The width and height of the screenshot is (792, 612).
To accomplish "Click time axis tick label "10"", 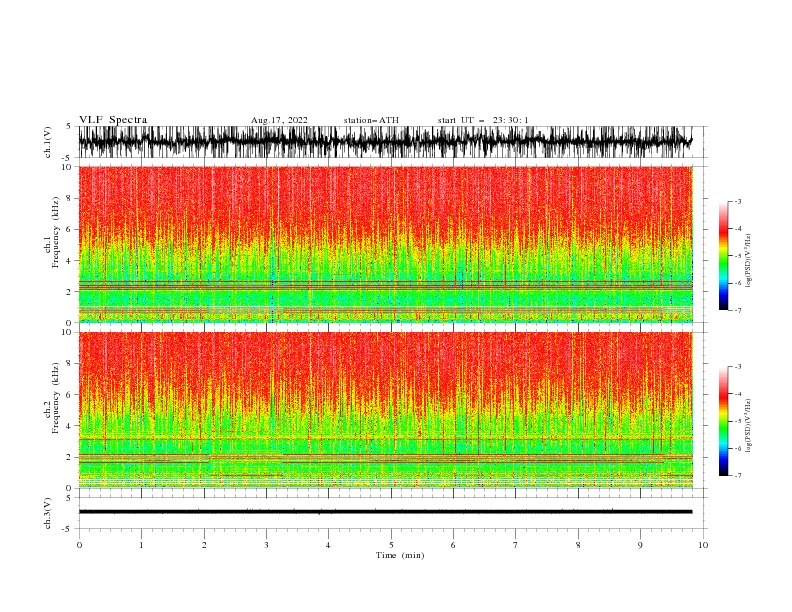I will click(703, 545).
